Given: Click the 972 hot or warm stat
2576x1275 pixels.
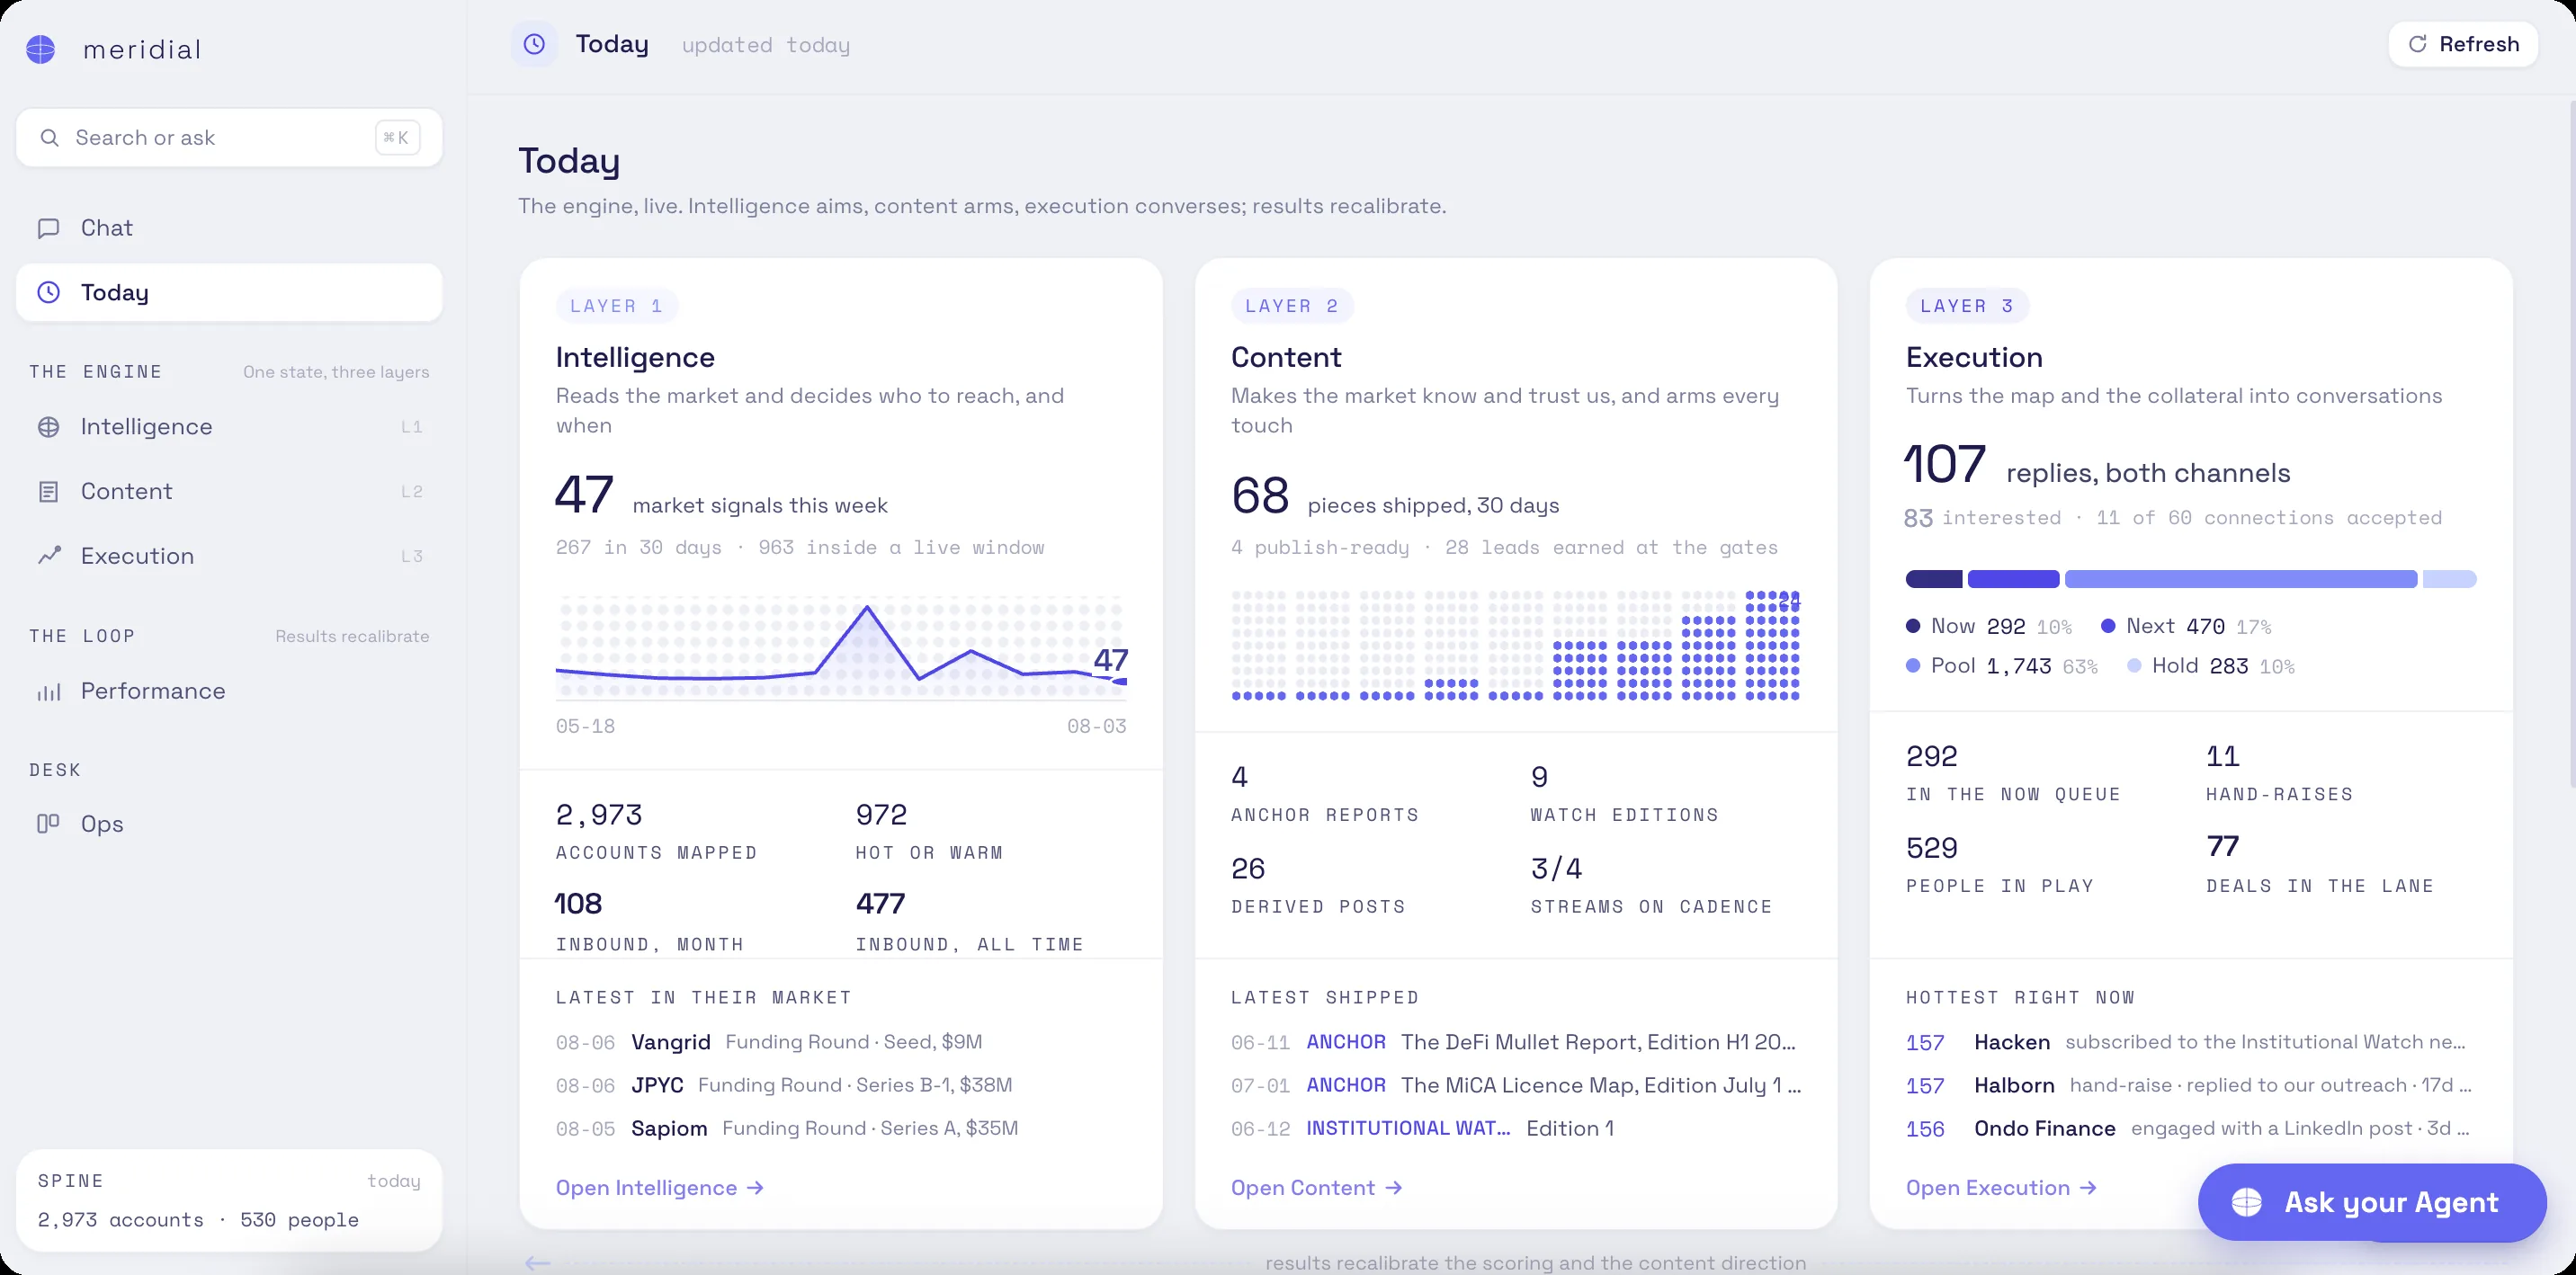Looking at the screenshot, I should [x=930, y=831].
